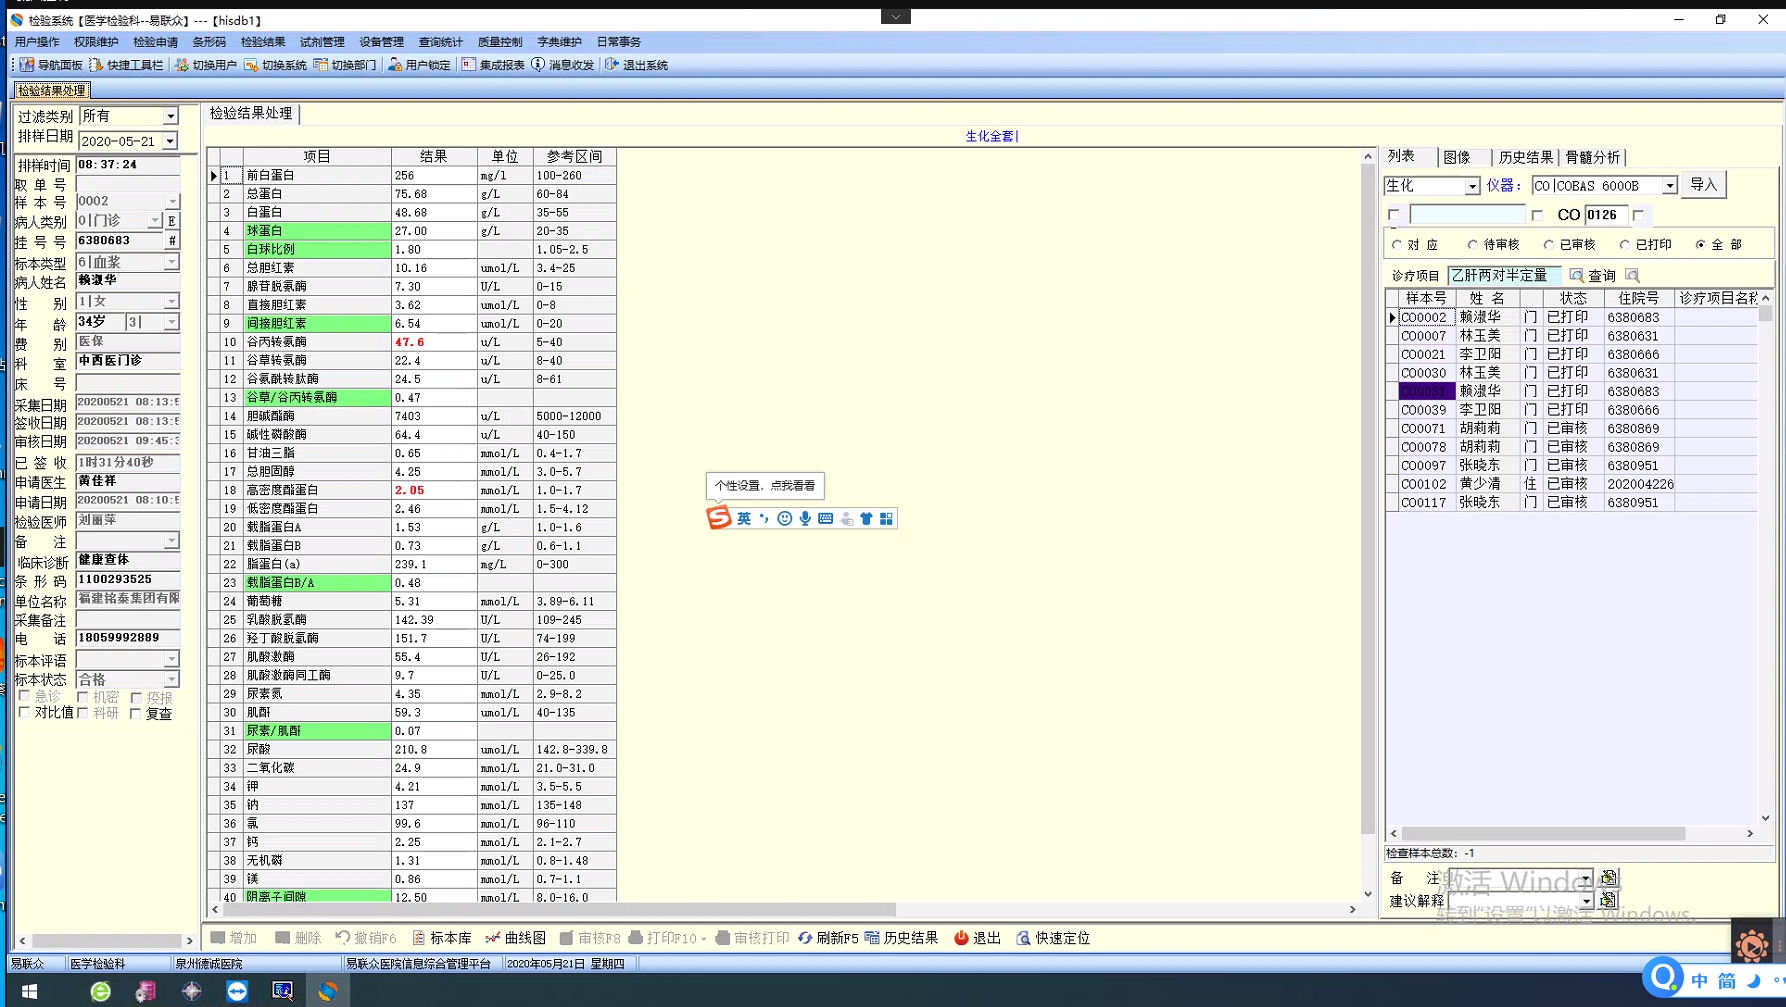The height and width of the screenshot is (1007, 1786).
Task: Lock the user with 用户锁定
Action: (x=419, y=65)
